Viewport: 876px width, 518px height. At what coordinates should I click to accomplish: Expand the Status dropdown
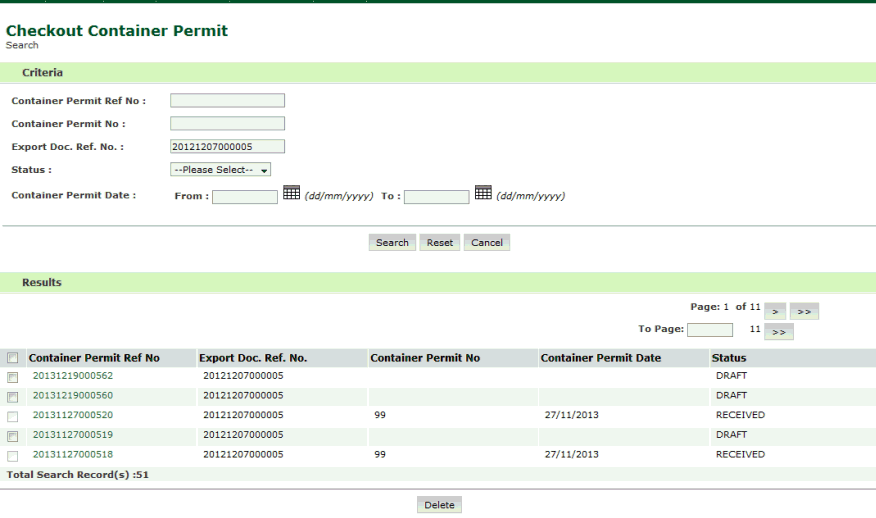[x=221, y=170]
